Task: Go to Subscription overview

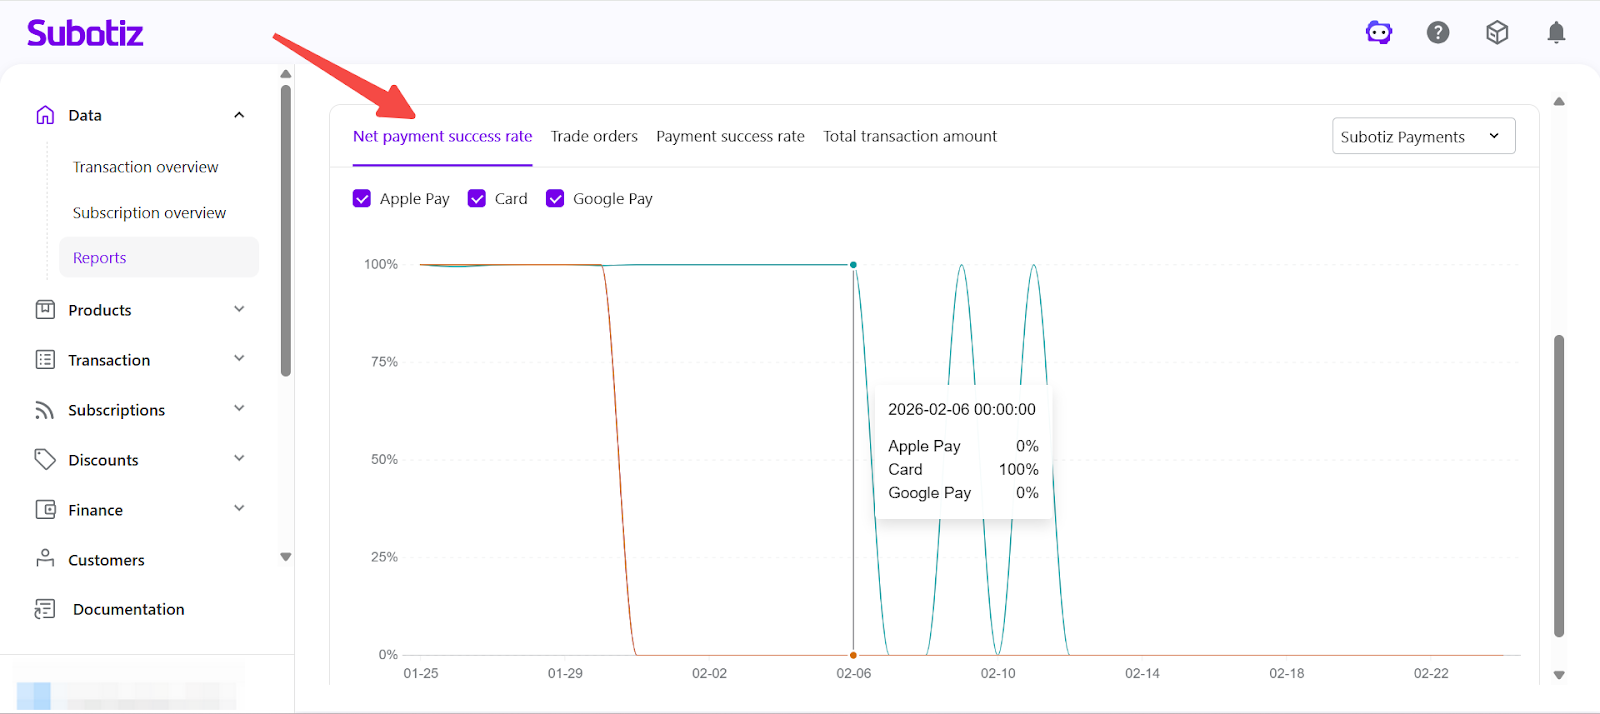Action: click(x=150, y=213)
